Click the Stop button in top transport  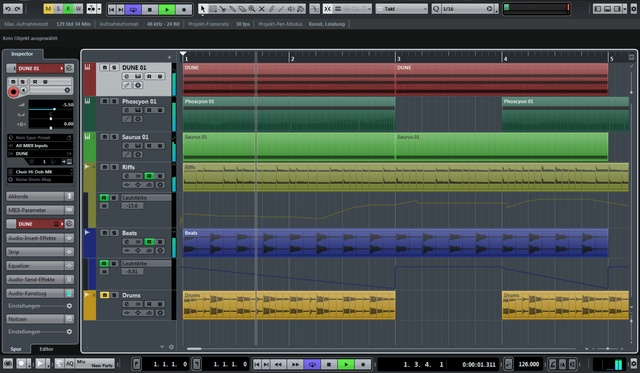tap(150, 9)
